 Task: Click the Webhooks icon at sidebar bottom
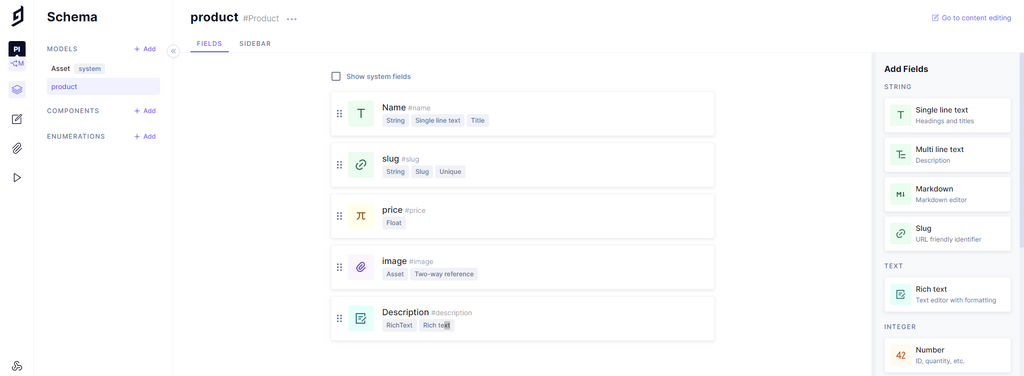coord(17,366)
